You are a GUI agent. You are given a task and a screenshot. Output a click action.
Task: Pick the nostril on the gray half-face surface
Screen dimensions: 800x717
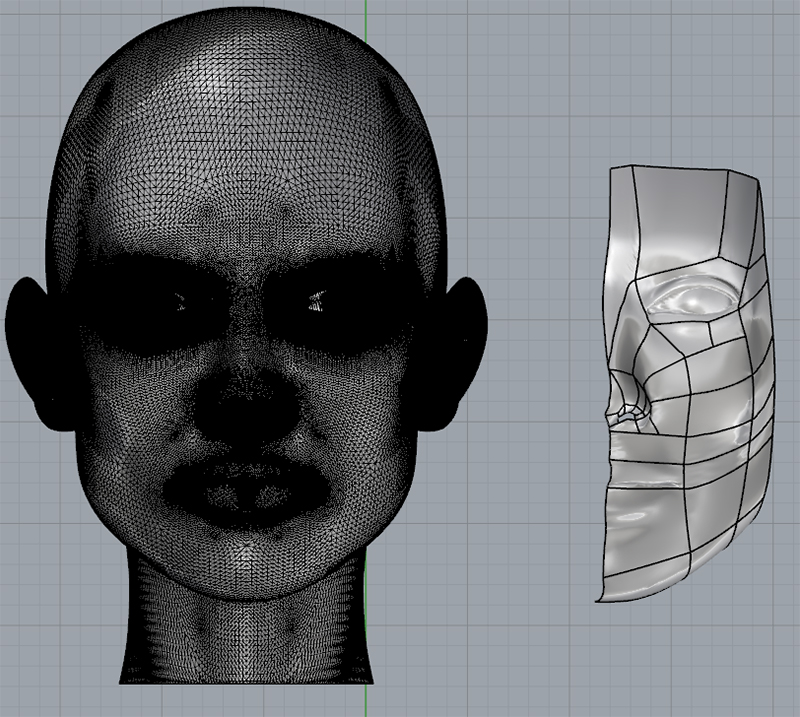pos(628,412)
